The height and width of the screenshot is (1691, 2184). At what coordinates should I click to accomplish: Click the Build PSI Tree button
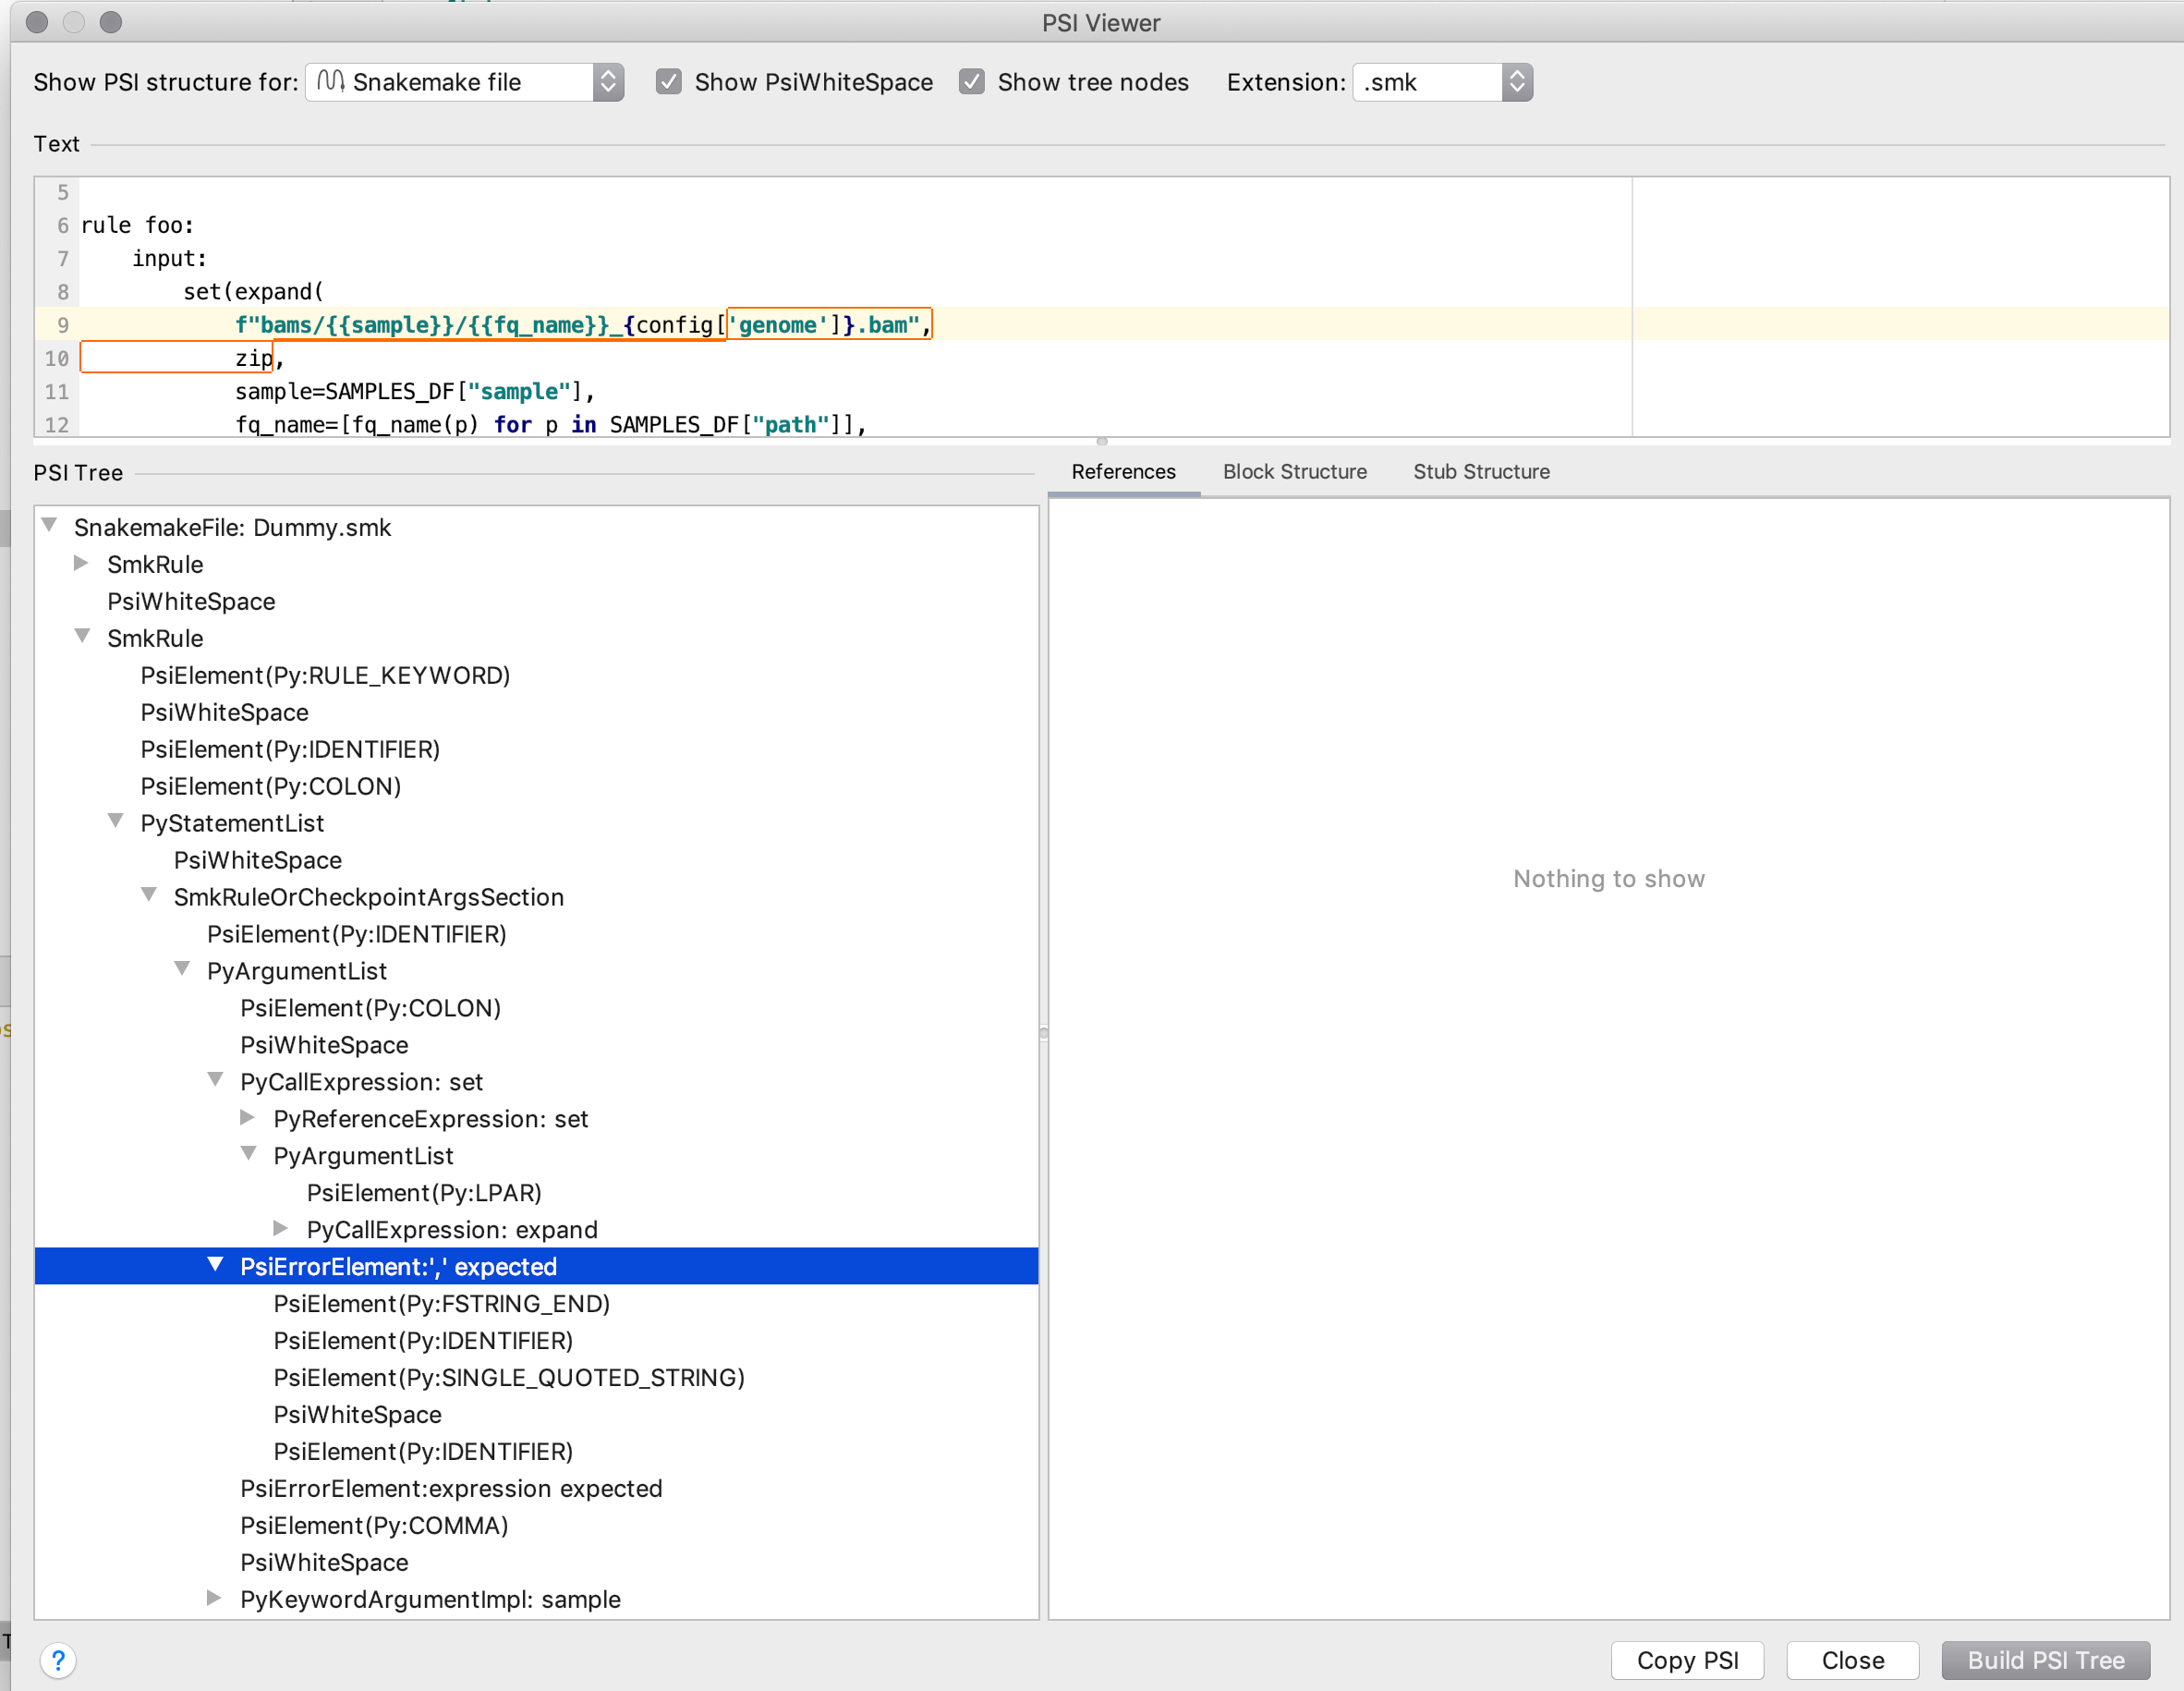tap(2046, 1660)
